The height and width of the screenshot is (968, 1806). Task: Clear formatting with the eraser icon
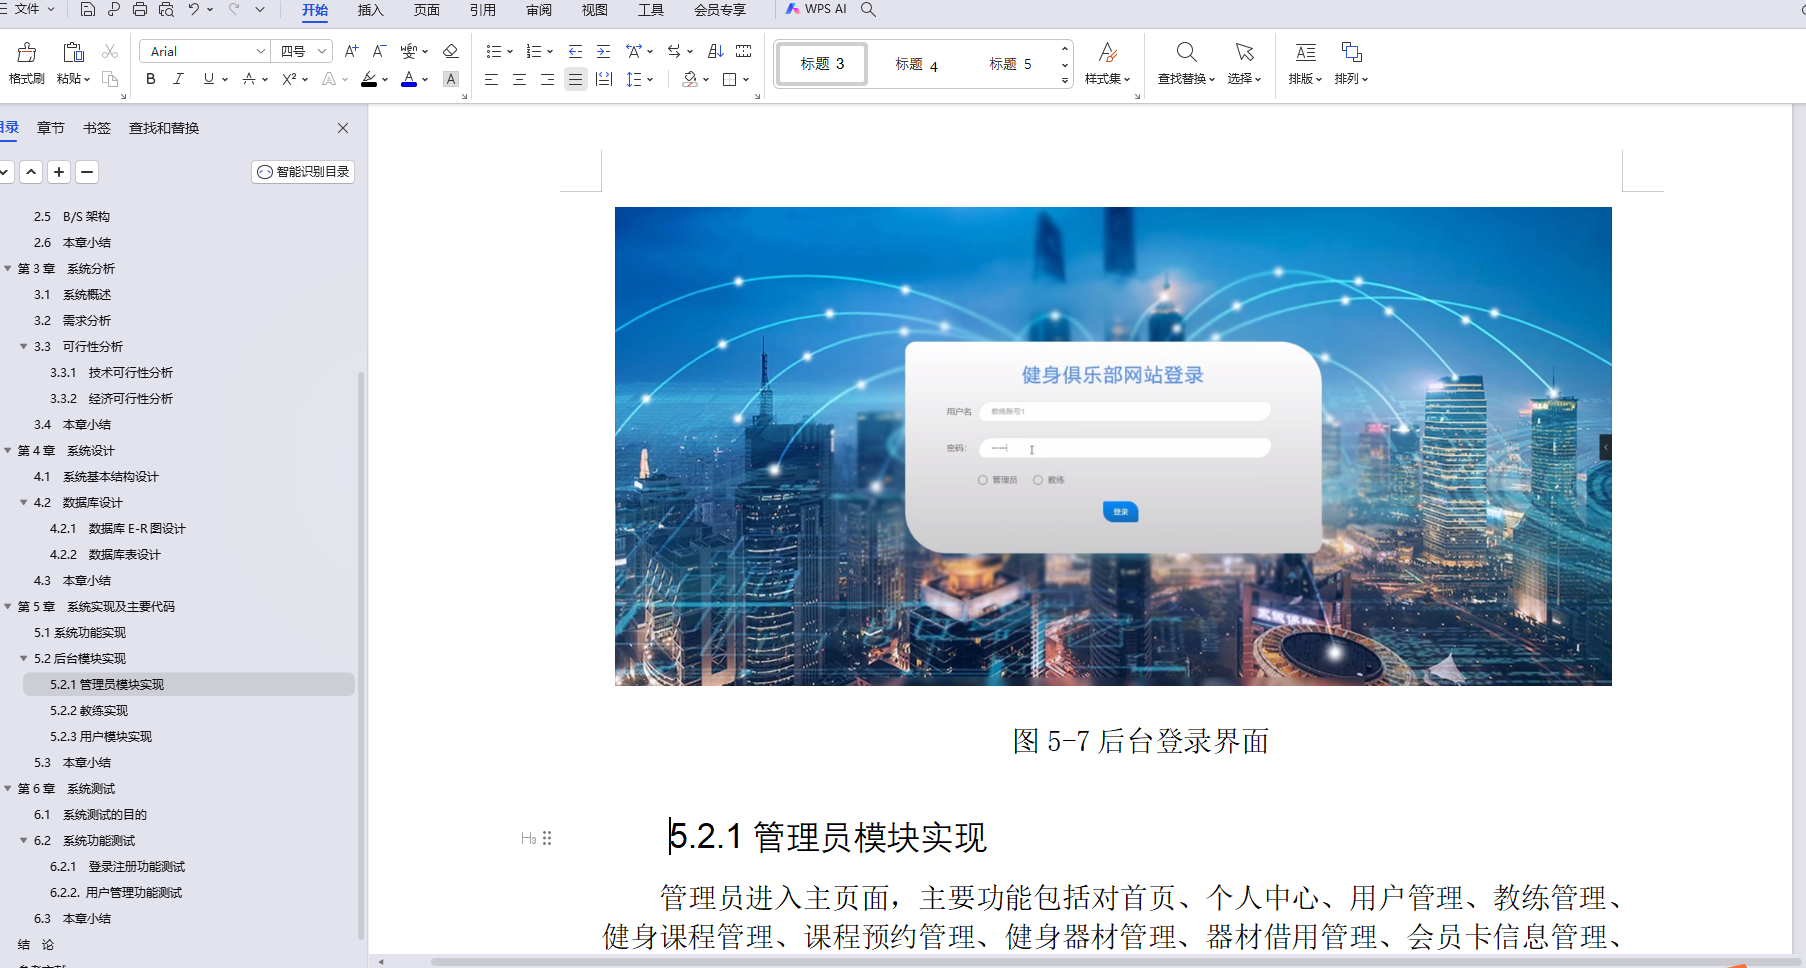tap(451, 51)
